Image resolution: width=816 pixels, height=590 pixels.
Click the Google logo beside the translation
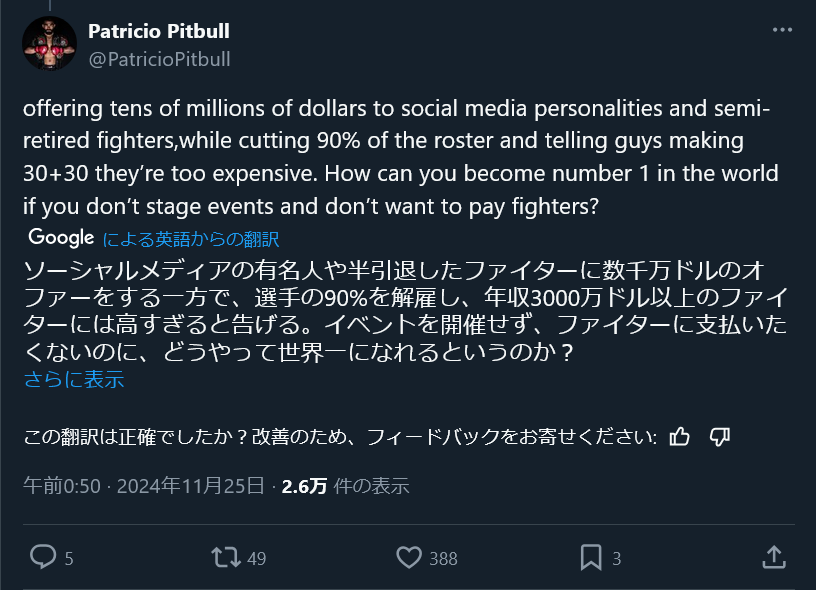61,238
